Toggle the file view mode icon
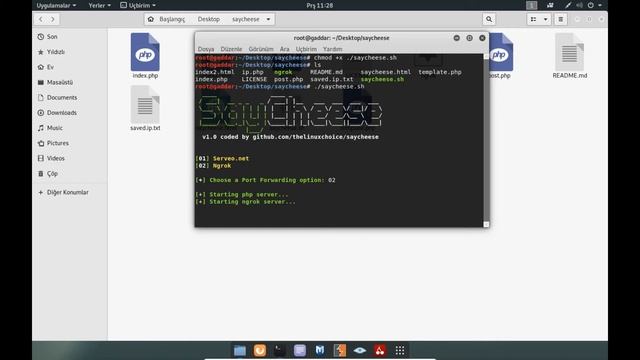The image size is (640, 360). pyautogui.click(x=533, y=19)
